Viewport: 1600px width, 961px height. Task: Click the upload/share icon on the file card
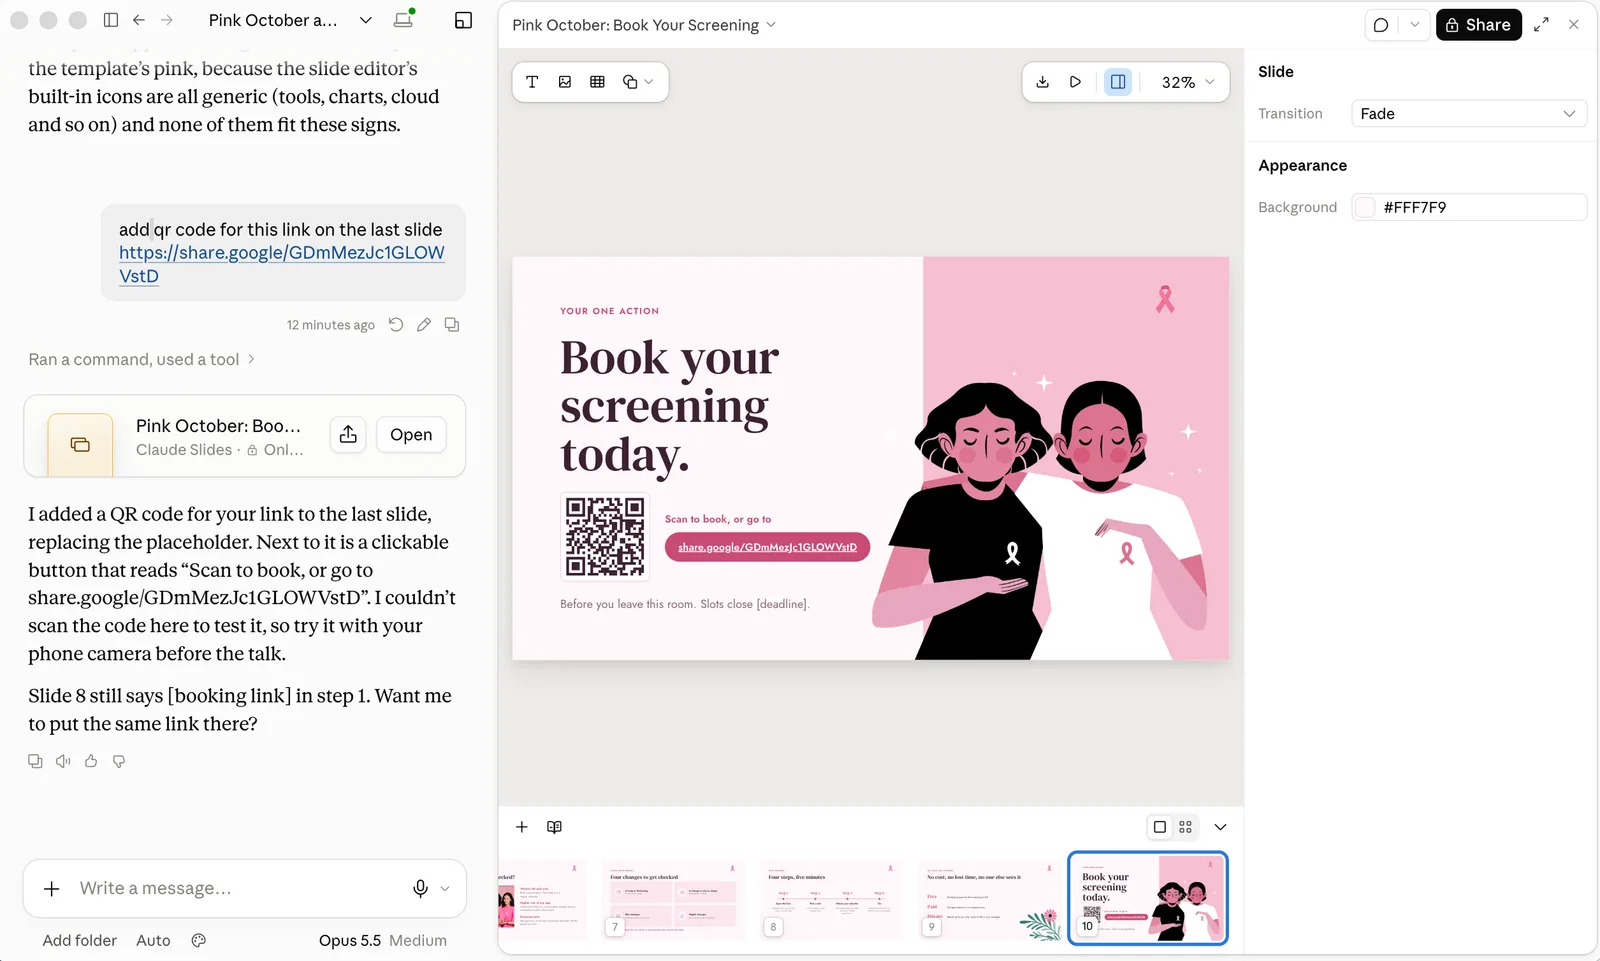pyautogui.click(x=348, y=435)
